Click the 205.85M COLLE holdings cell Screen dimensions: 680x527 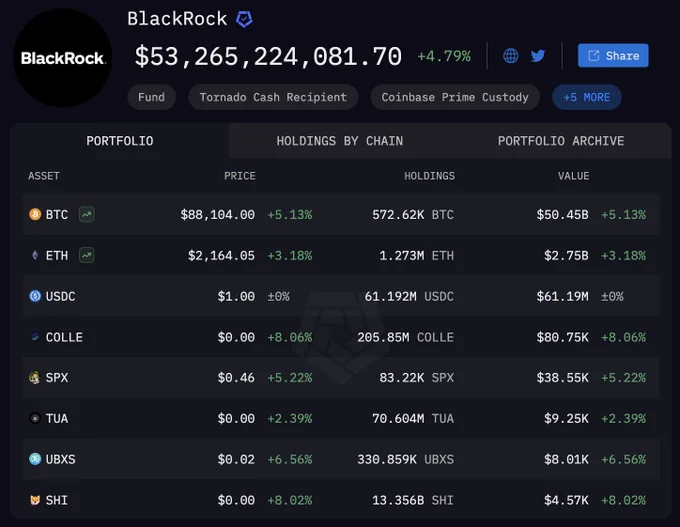point(405,337)
